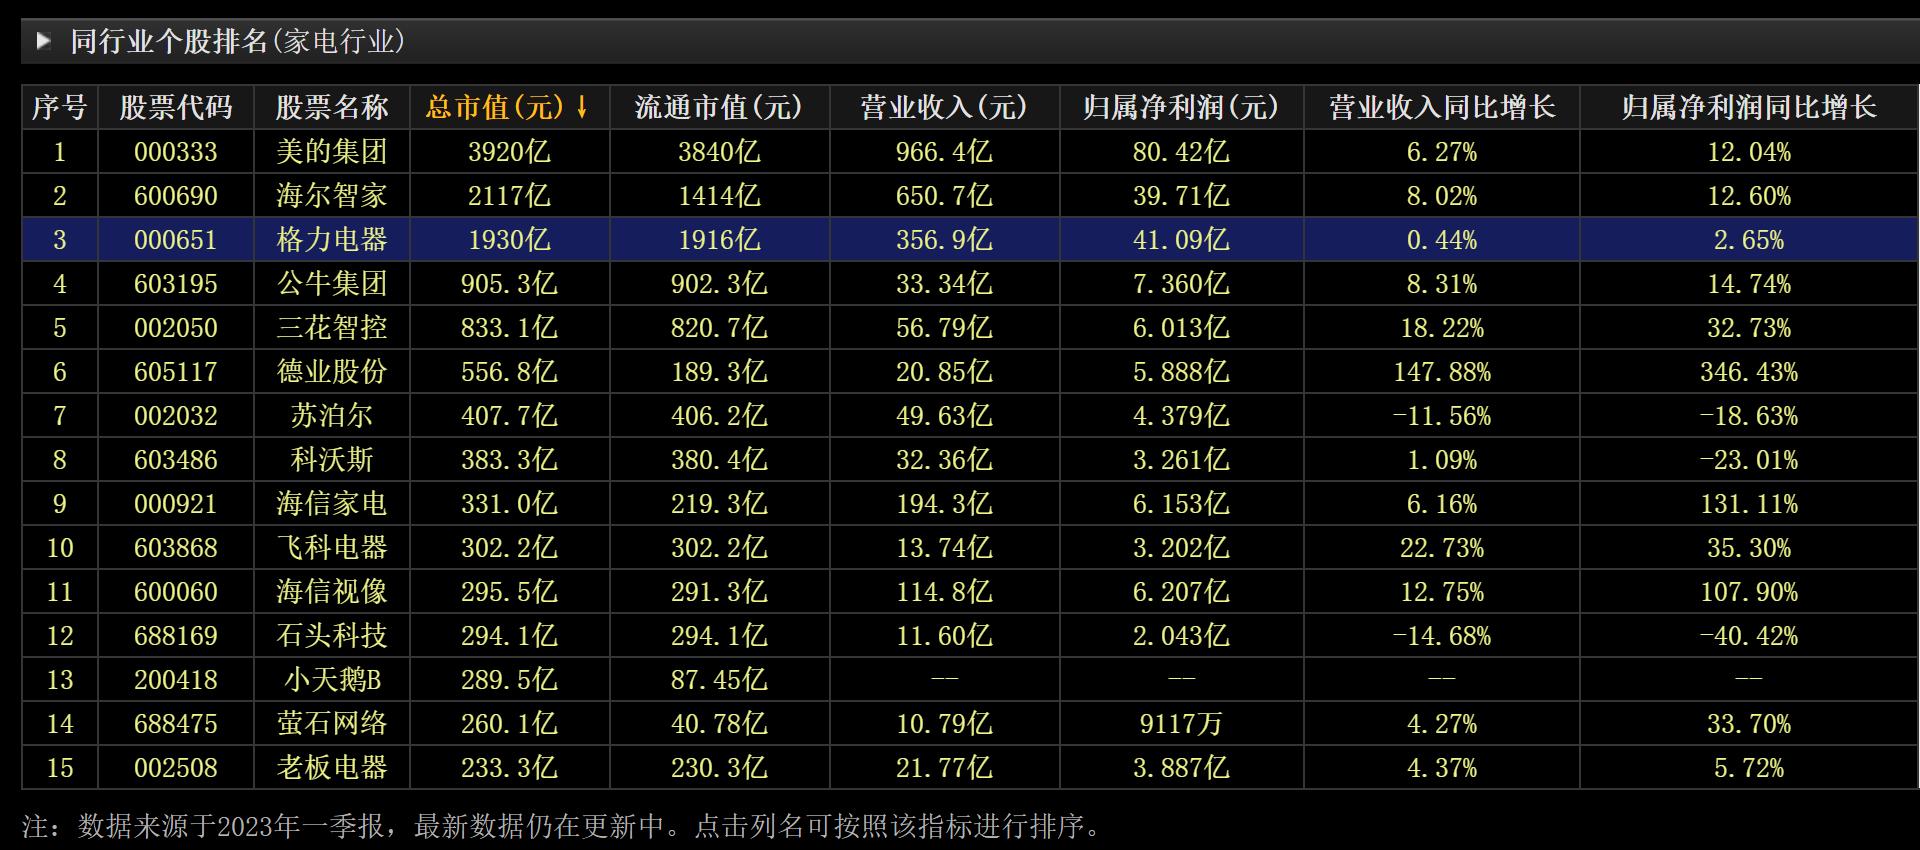Click the sort arrow beside 总市值(元)
This screenshot has width=1920, height=850.
pyautogui.click(x=582, y=107)
